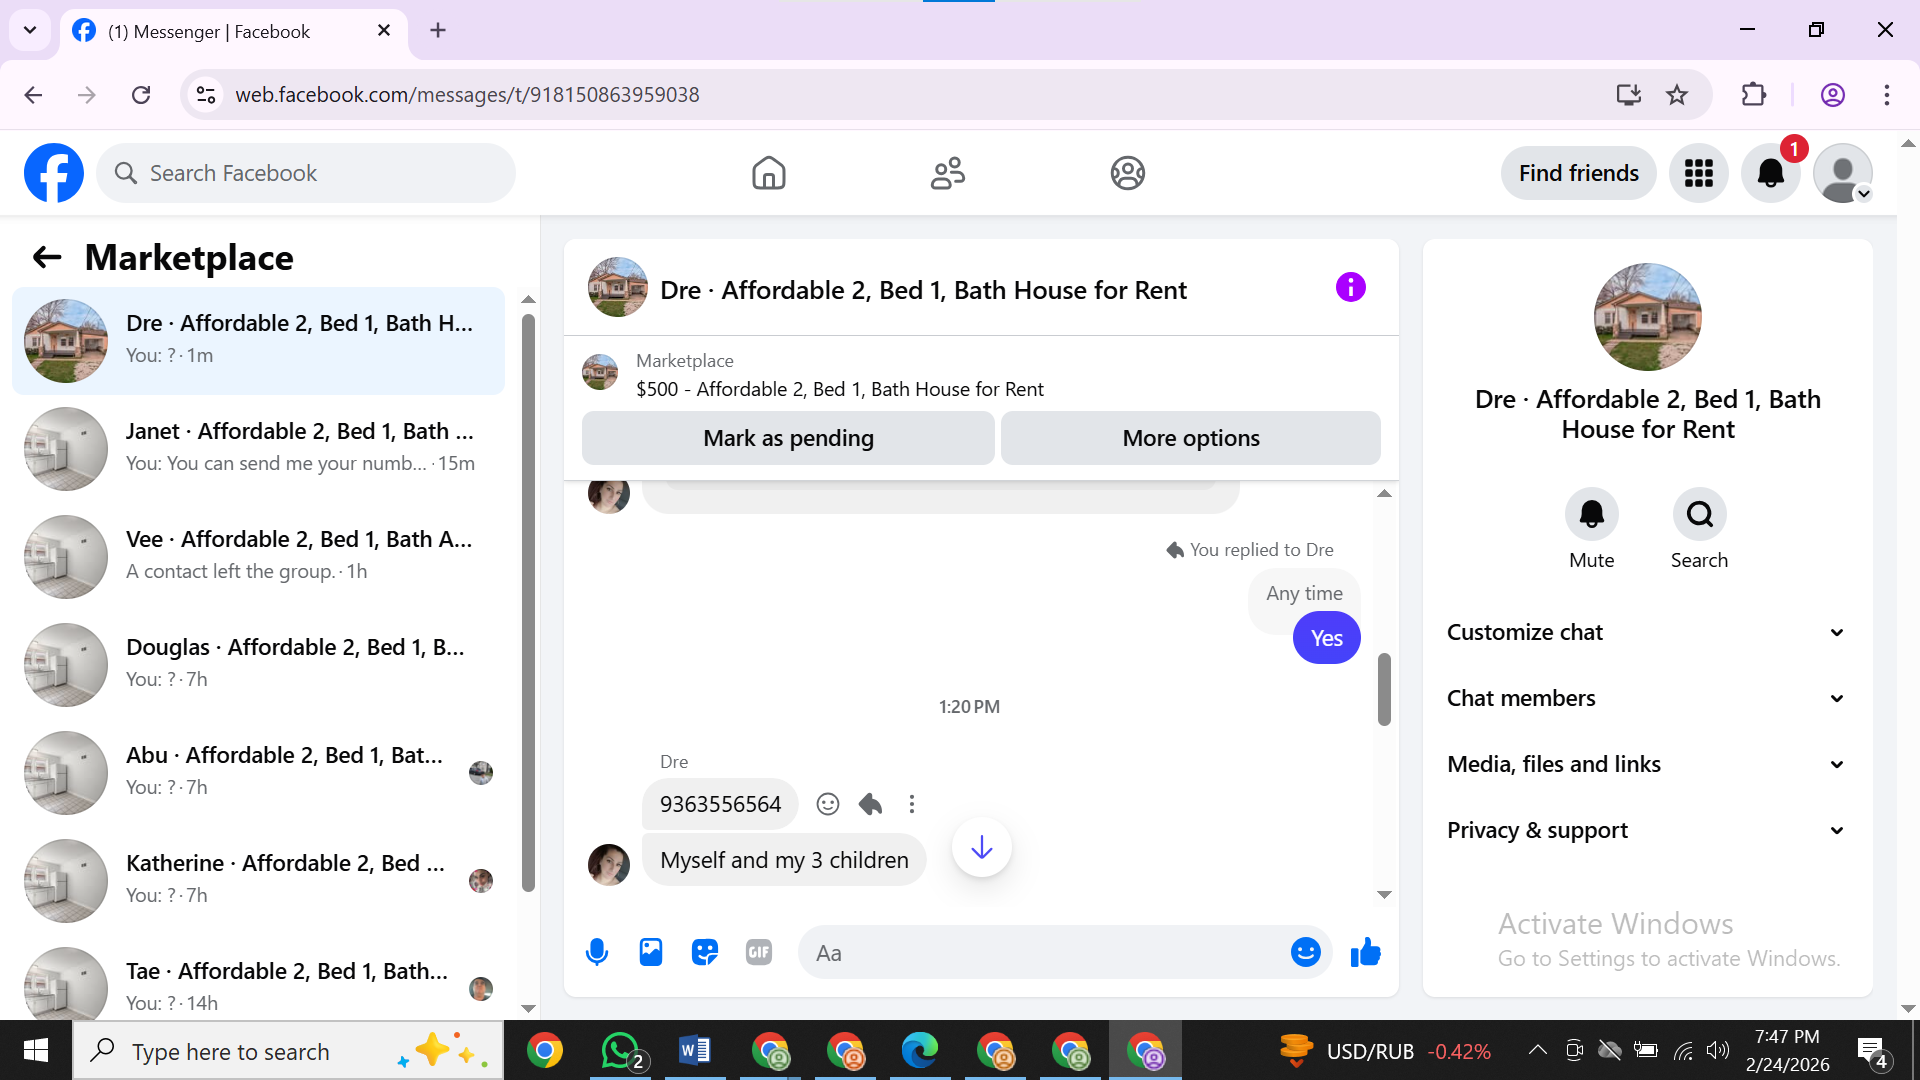
Task: Open notifications bell with red badge
Action: point(1770,173)
